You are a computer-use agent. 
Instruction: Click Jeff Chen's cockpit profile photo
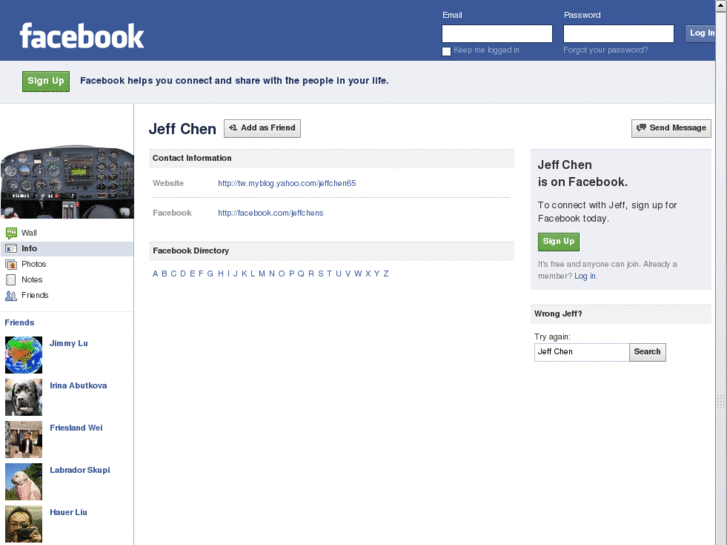[x=67, y=182]
